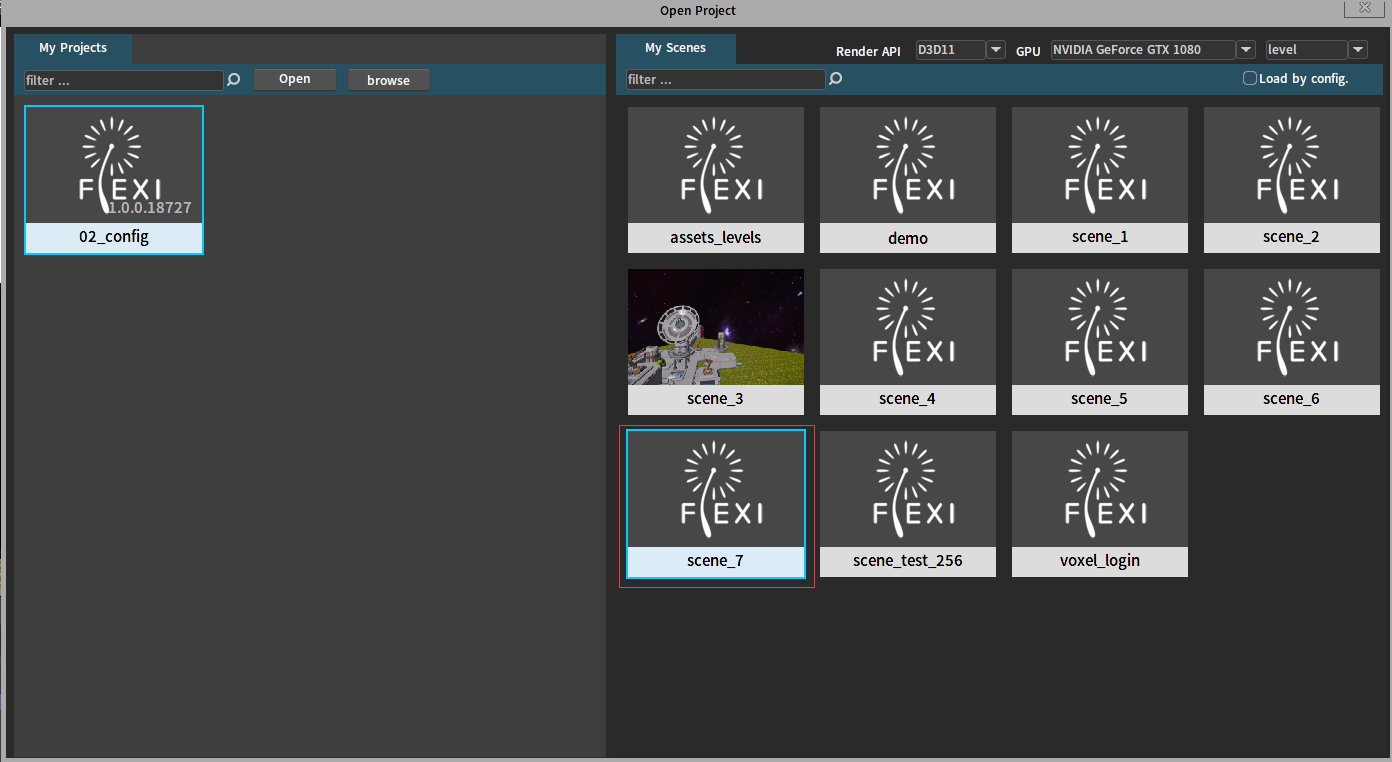Focus the My Projects filter field
Image resolution: width=1392 pixels, height=762 pixels.
click(123, 80)
